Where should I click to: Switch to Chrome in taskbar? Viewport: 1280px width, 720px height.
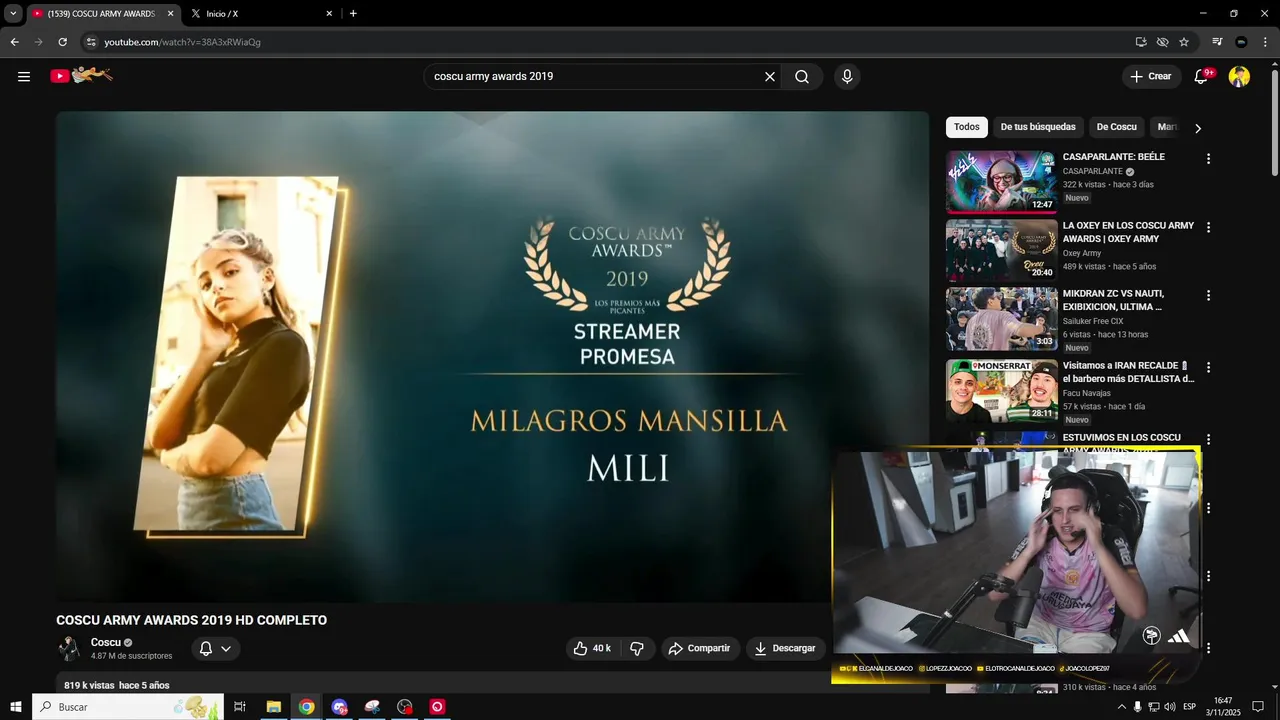pyautogui.click(x=306, y=707)
